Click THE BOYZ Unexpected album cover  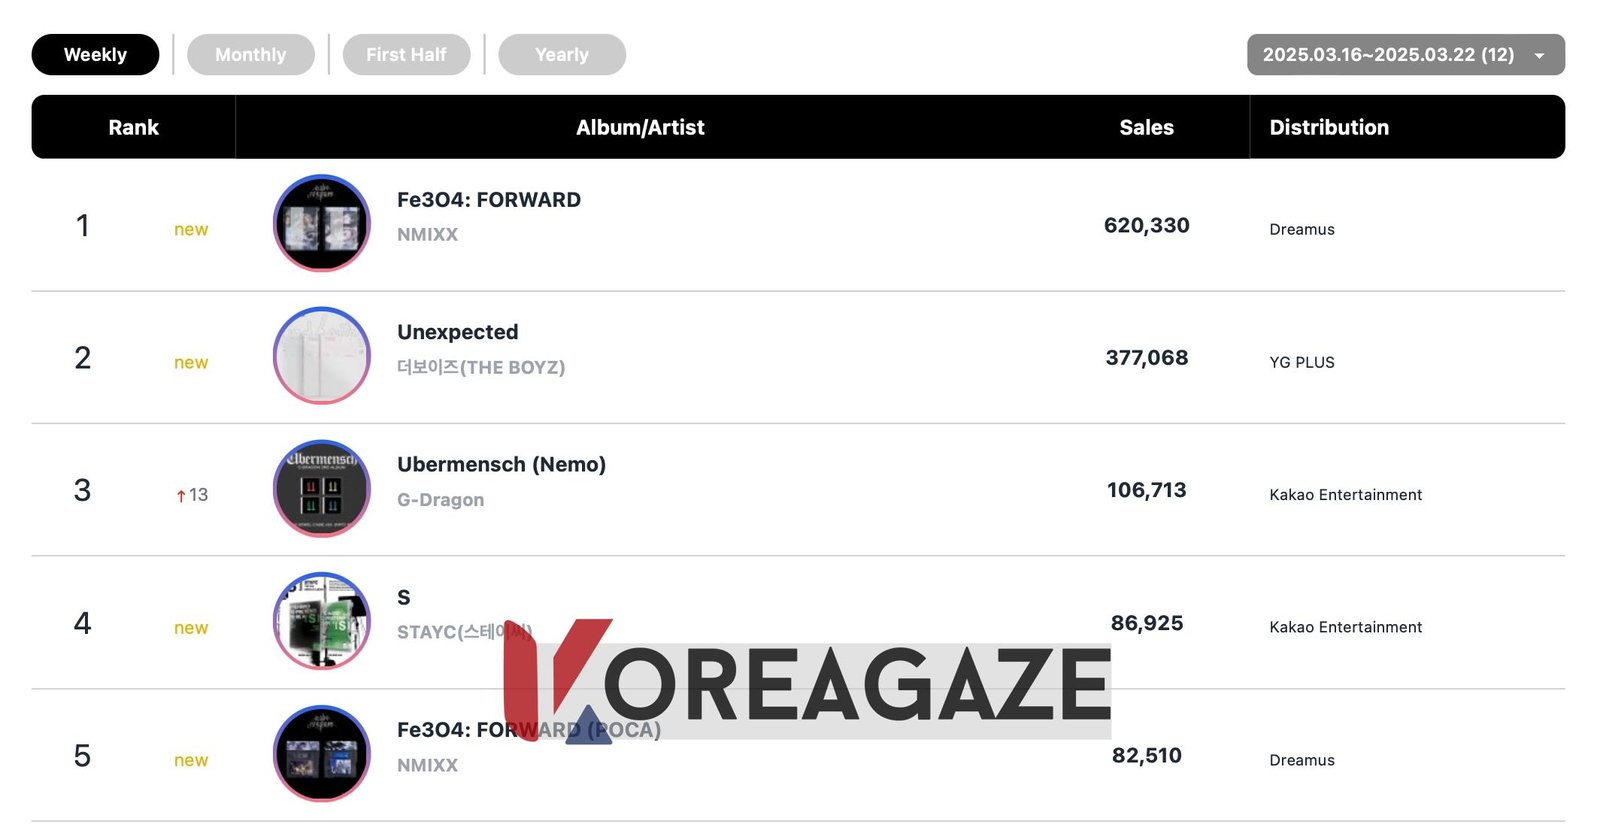click(321, 356)
